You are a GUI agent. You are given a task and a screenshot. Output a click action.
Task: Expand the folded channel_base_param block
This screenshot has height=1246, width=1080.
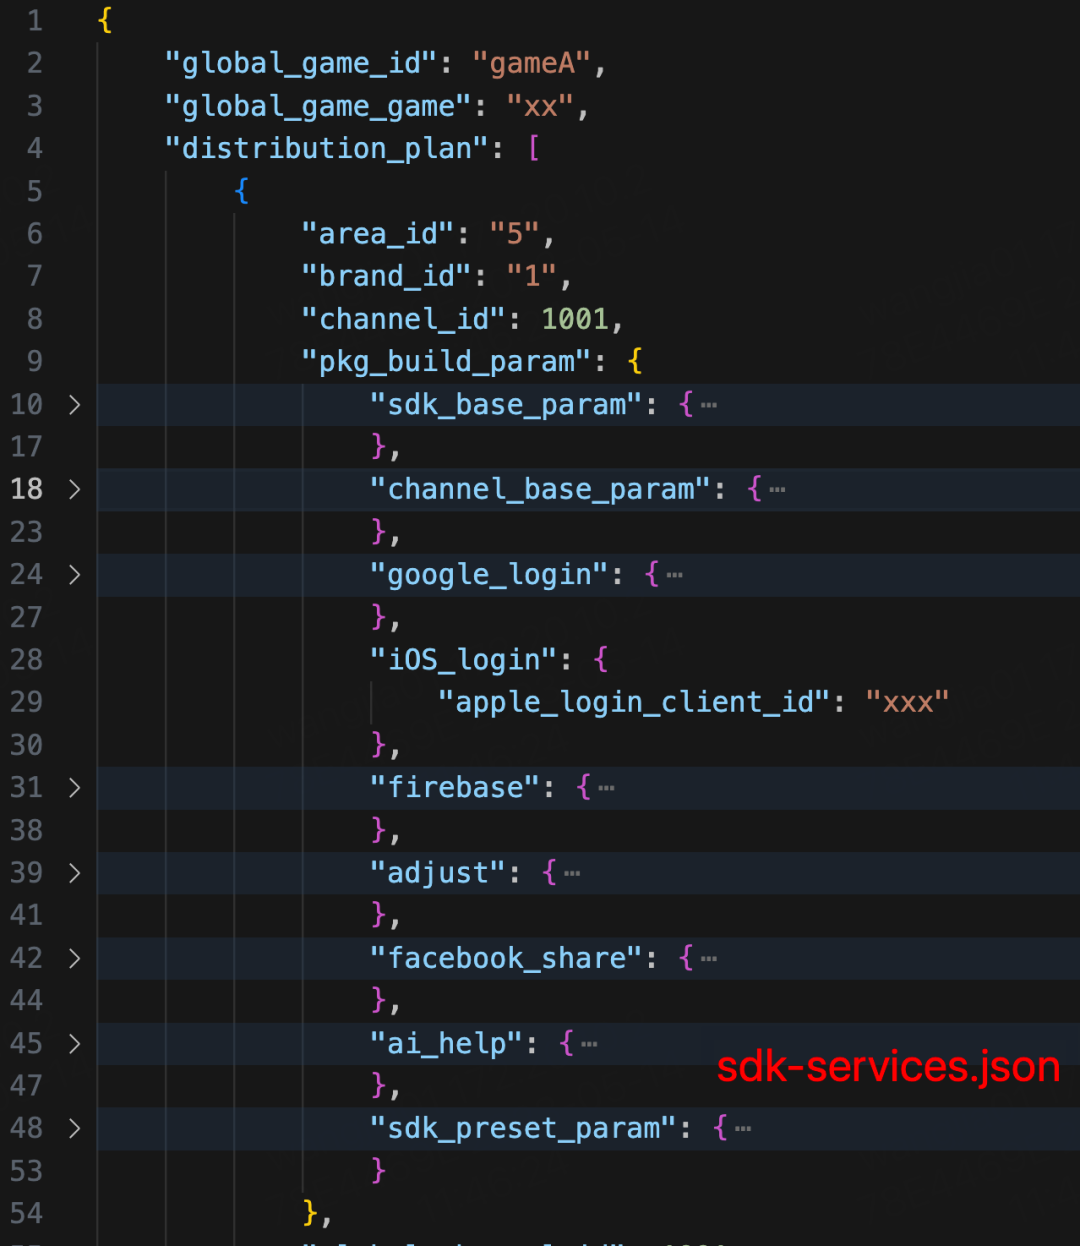[74, 490]
